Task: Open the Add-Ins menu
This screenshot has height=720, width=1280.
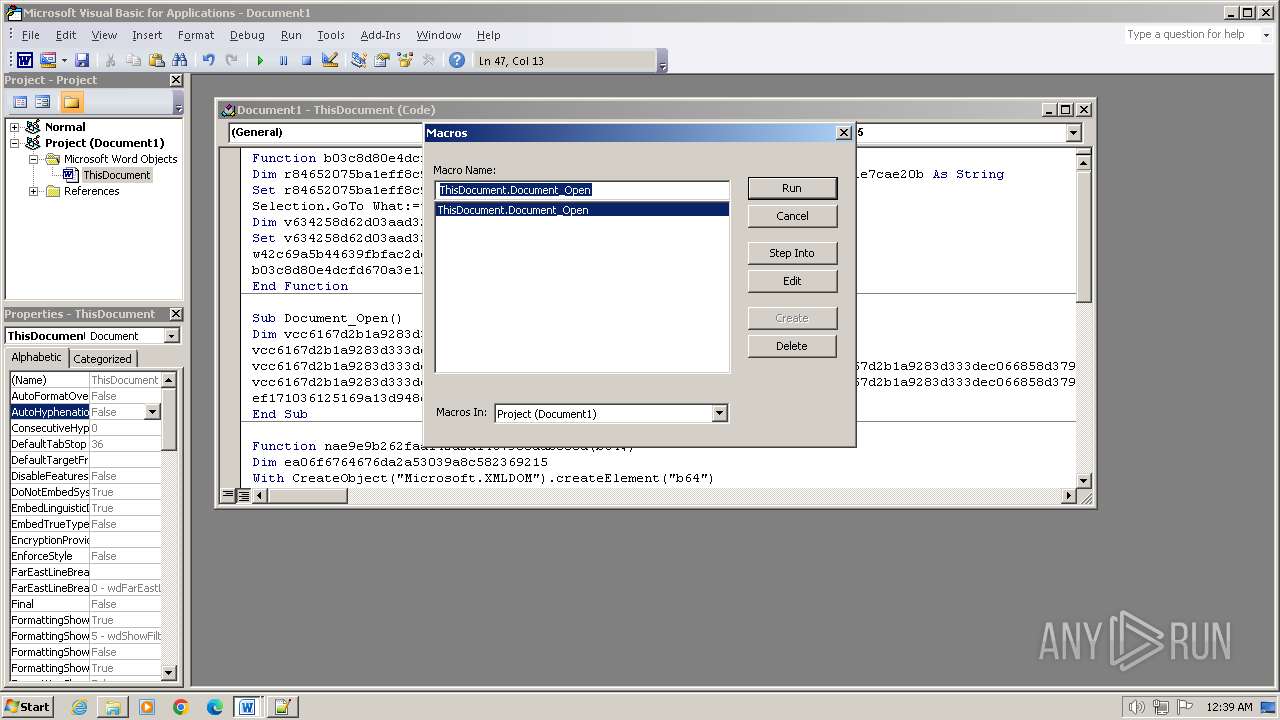Action: click(381, 35)
